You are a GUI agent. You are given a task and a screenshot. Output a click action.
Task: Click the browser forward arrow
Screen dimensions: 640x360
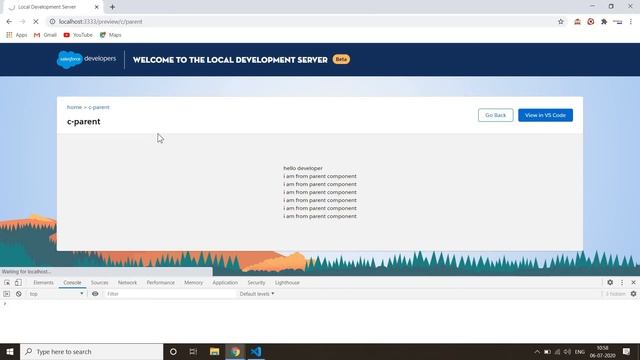(22, 22)
